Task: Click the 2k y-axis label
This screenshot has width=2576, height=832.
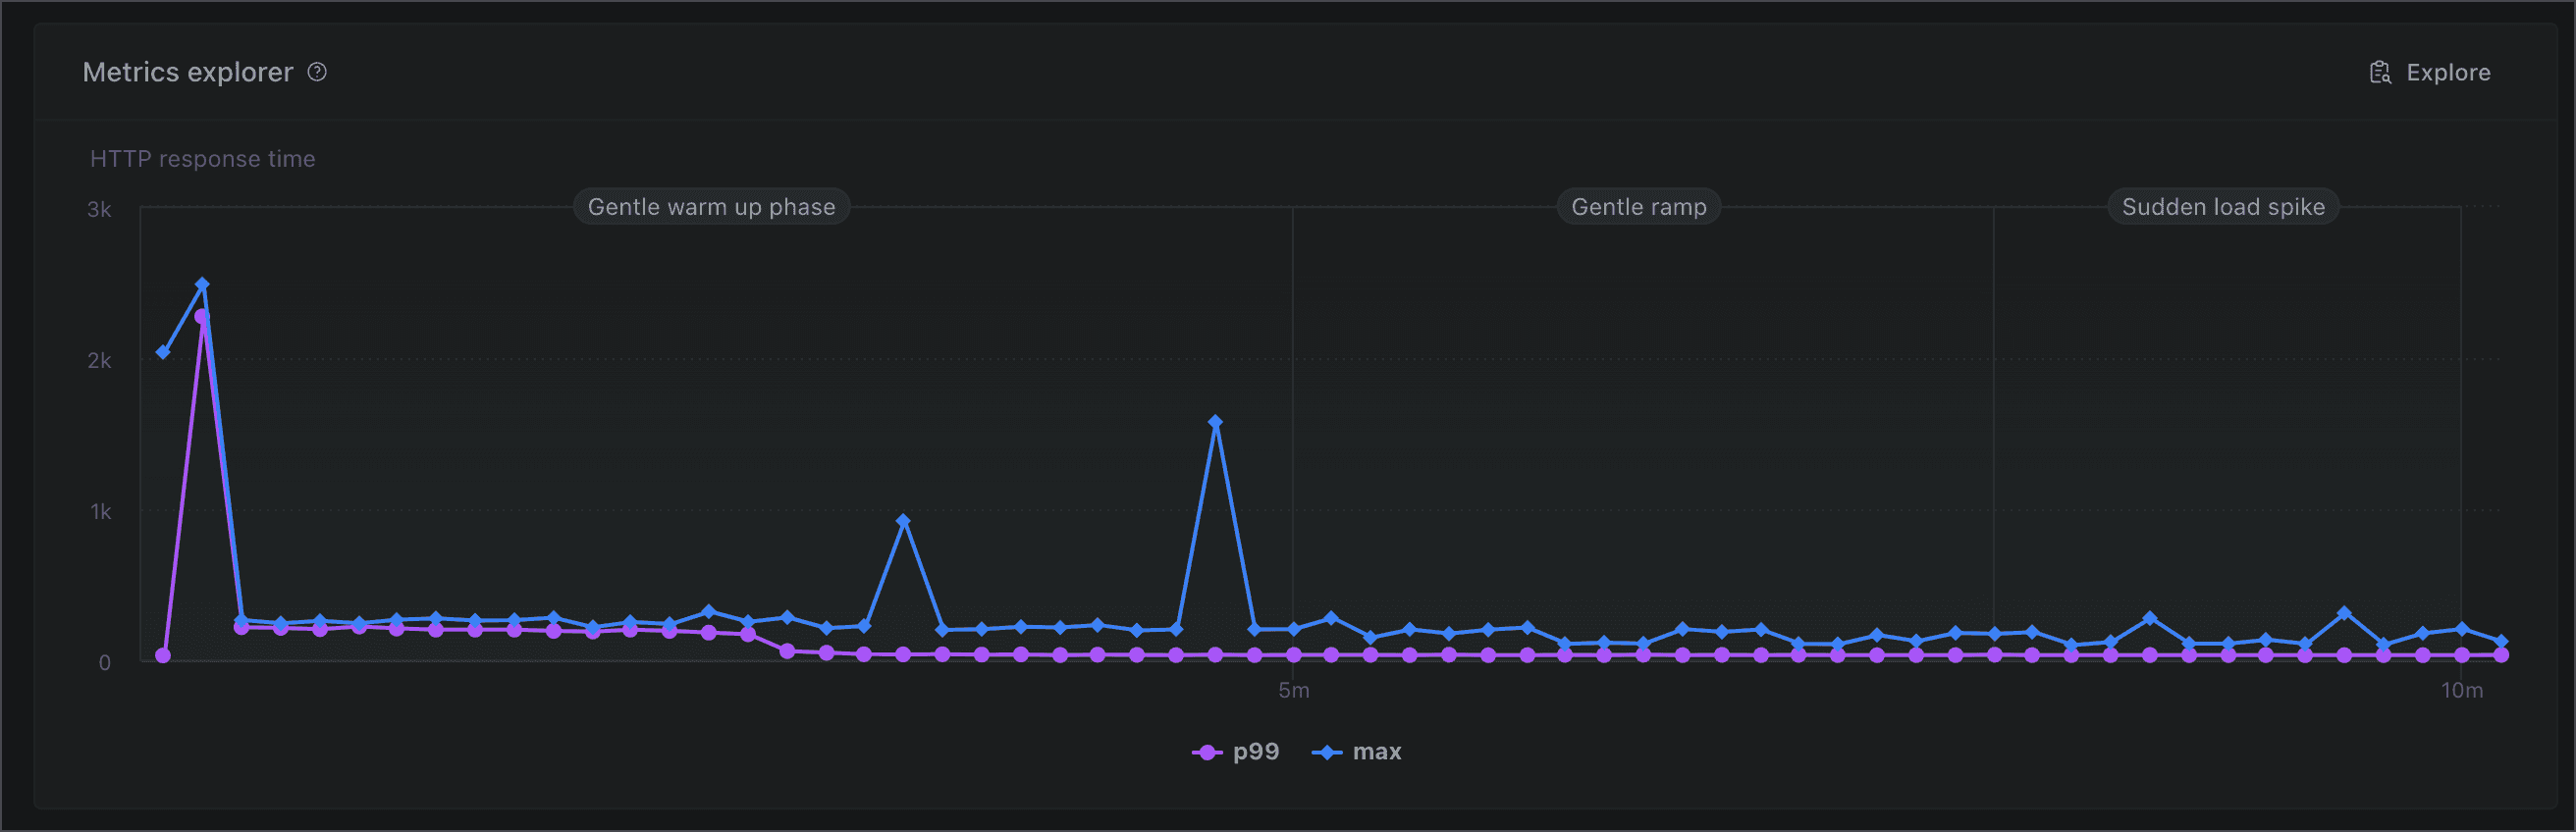Action: [x=99, y=361]
